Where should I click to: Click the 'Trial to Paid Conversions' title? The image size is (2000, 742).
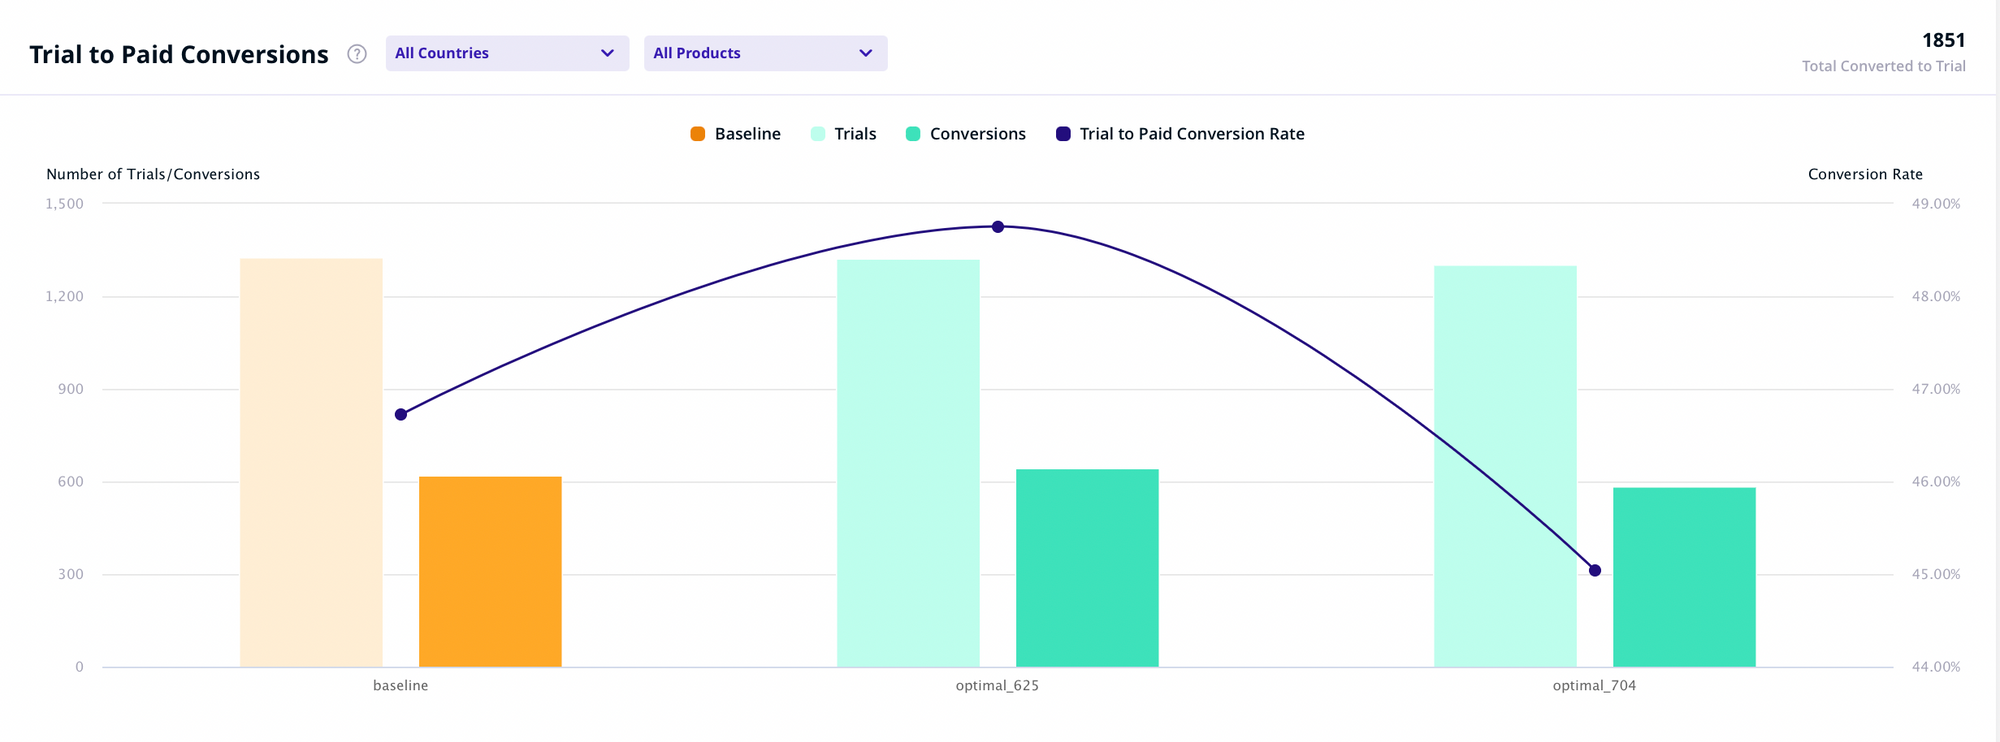(179, 54)
